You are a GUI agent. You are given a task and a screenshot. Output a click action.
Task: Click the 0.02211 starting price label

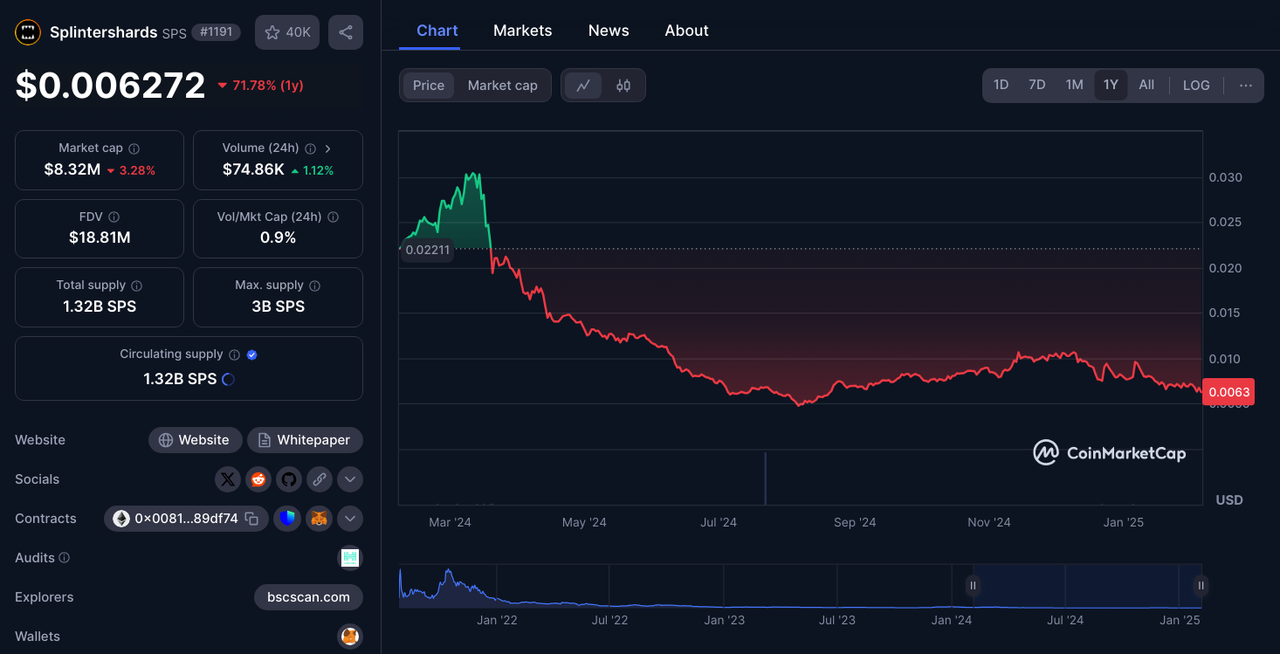(x=428, y=250)
